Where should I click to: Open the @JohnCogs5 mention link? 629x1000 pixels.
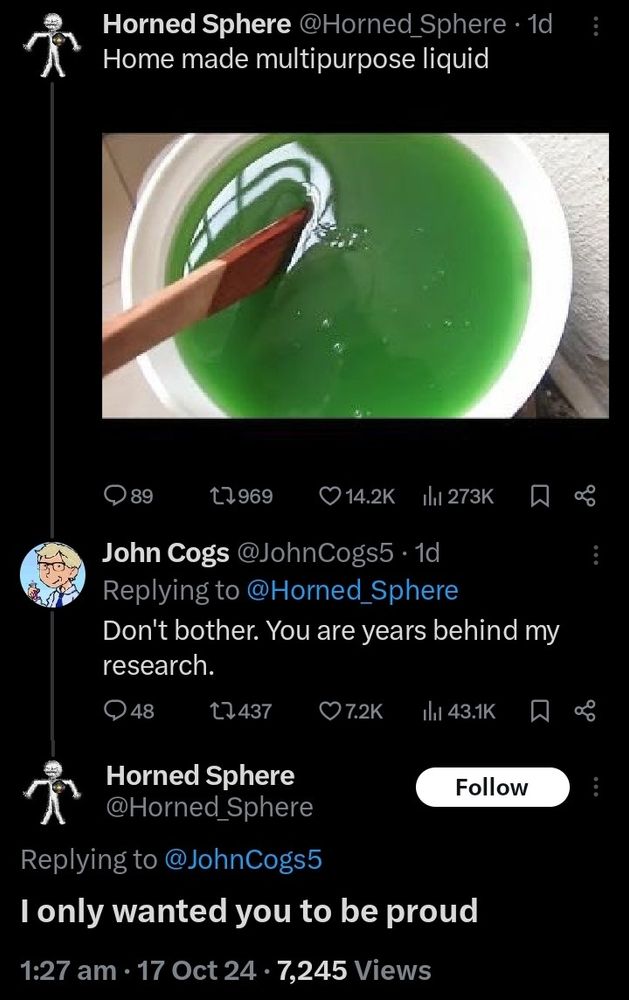(241, 859)
